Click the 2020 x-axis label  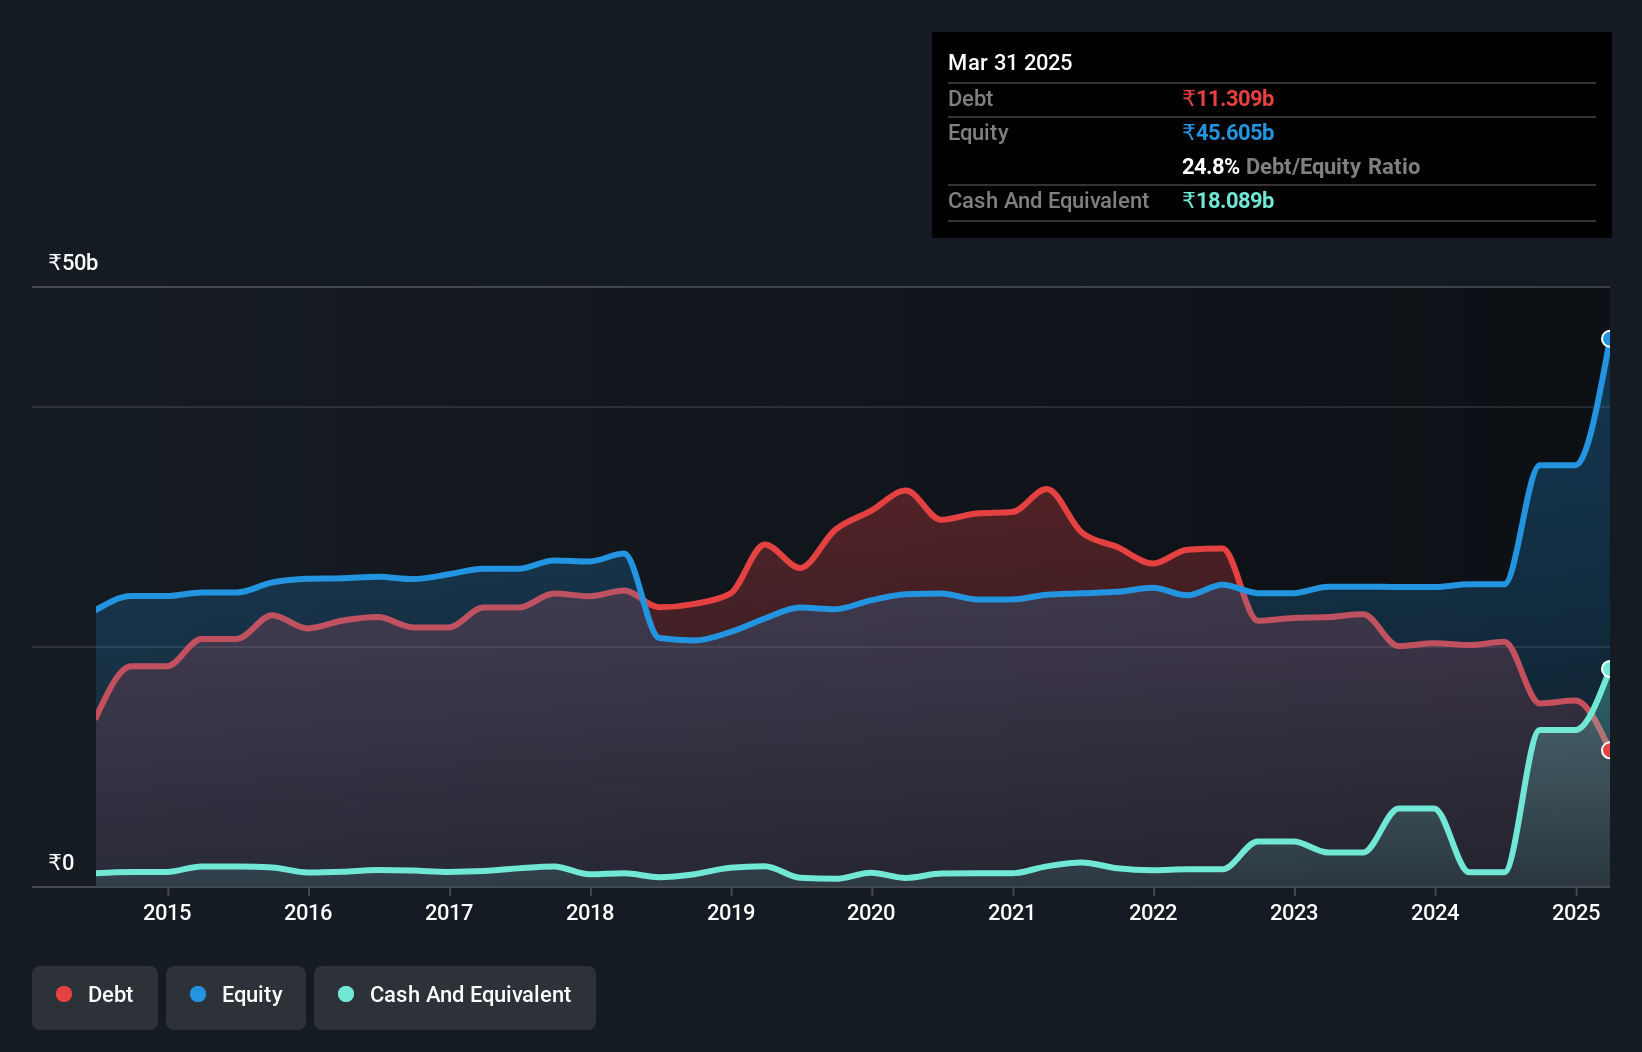point(871,912)
